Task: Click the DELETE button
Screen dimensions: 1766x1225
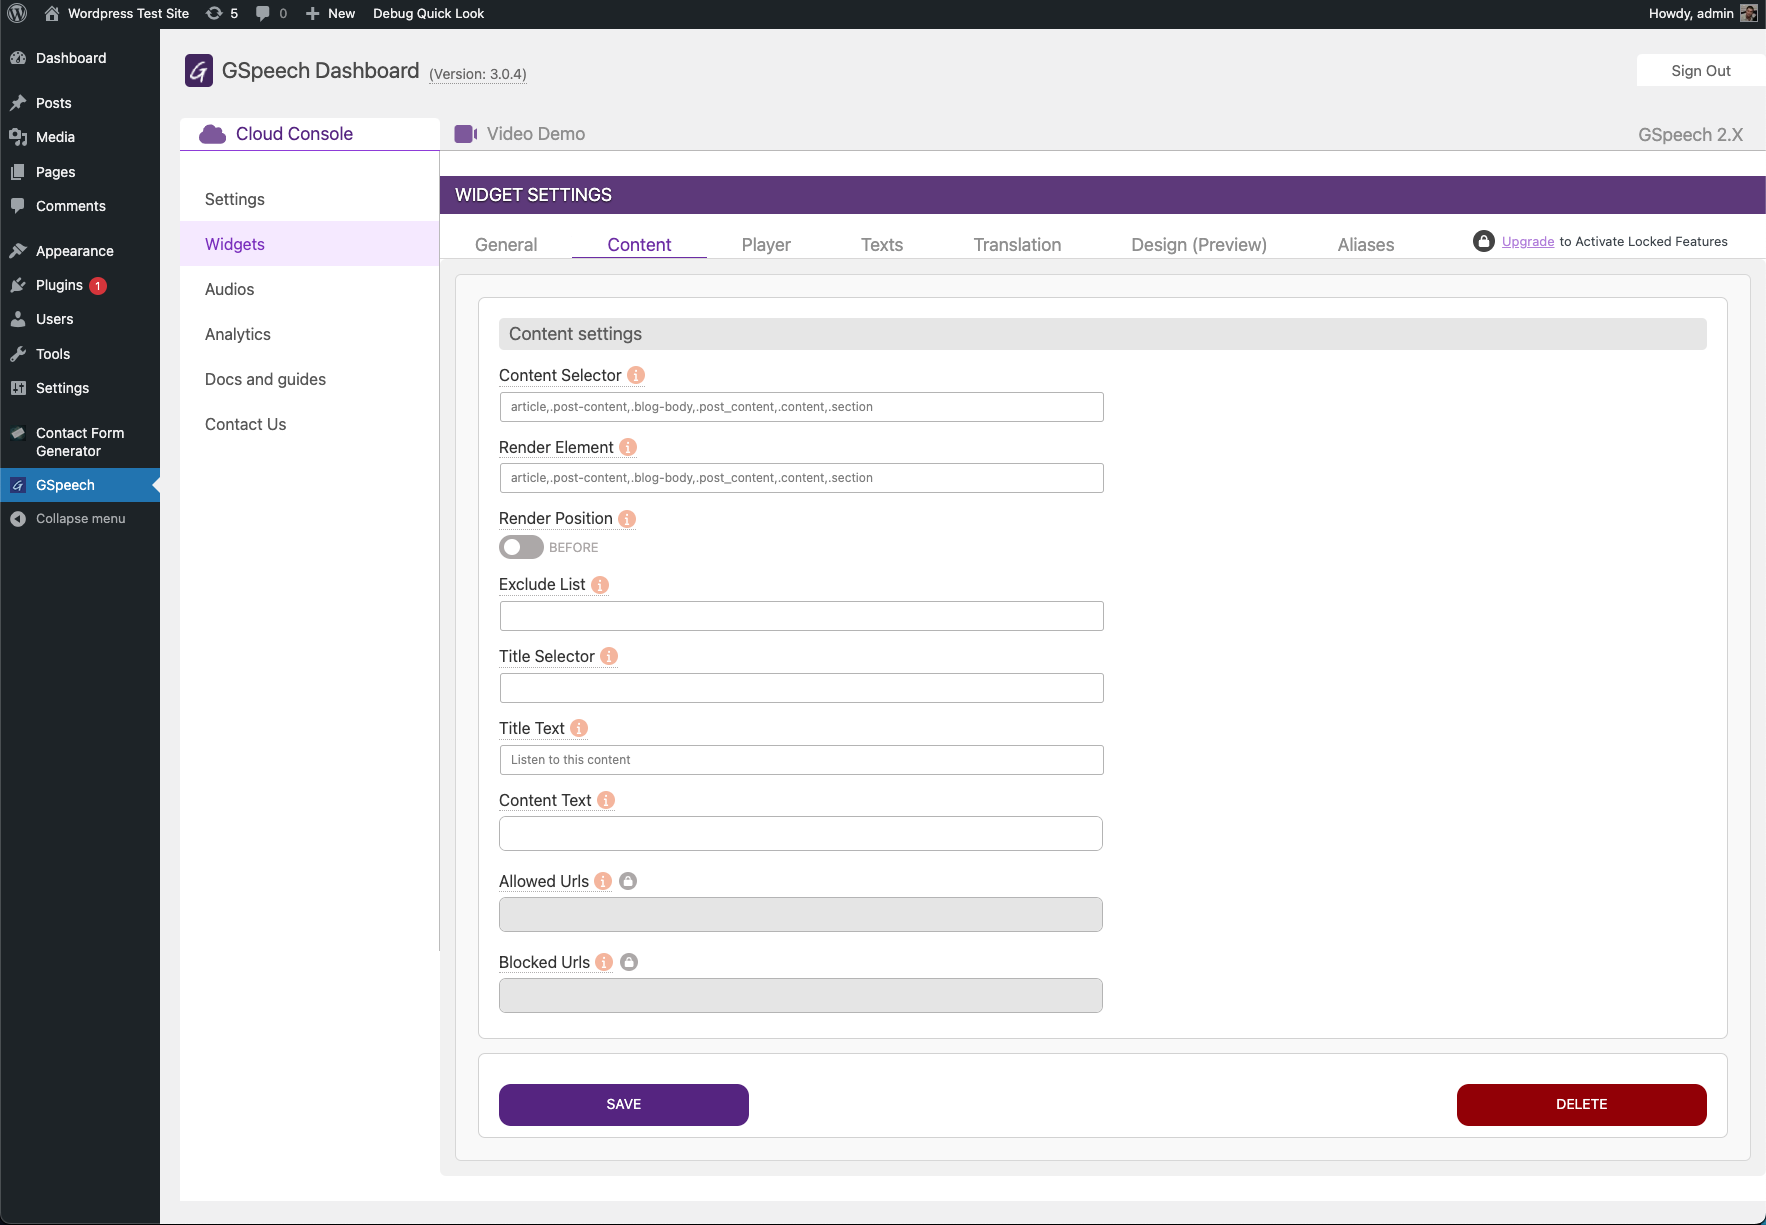Action: [x=1582, y=1105]
